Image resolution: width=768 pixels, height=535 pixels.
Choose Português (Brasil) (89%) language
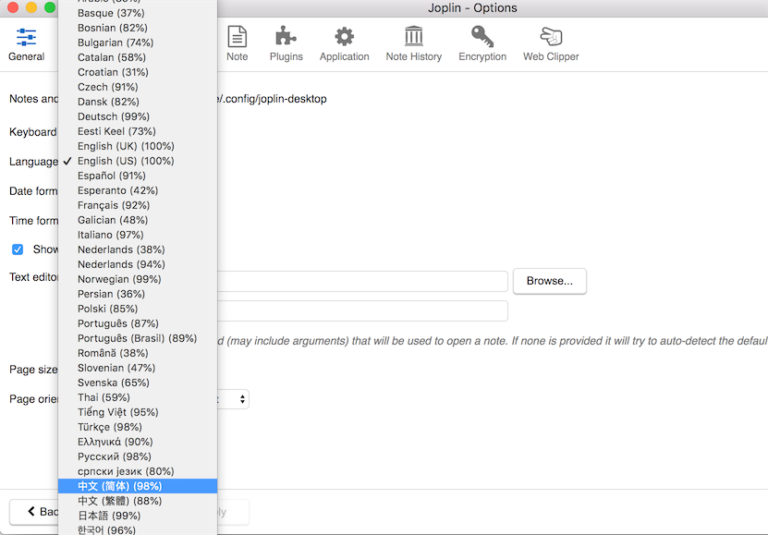tap(137, 338)
